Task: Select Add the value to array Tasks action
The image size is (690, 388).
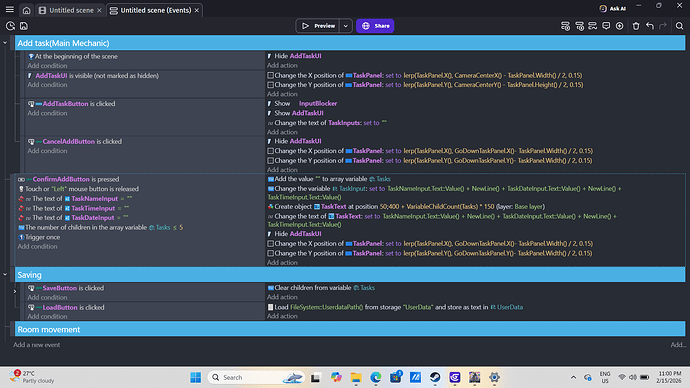Action: 329,179
